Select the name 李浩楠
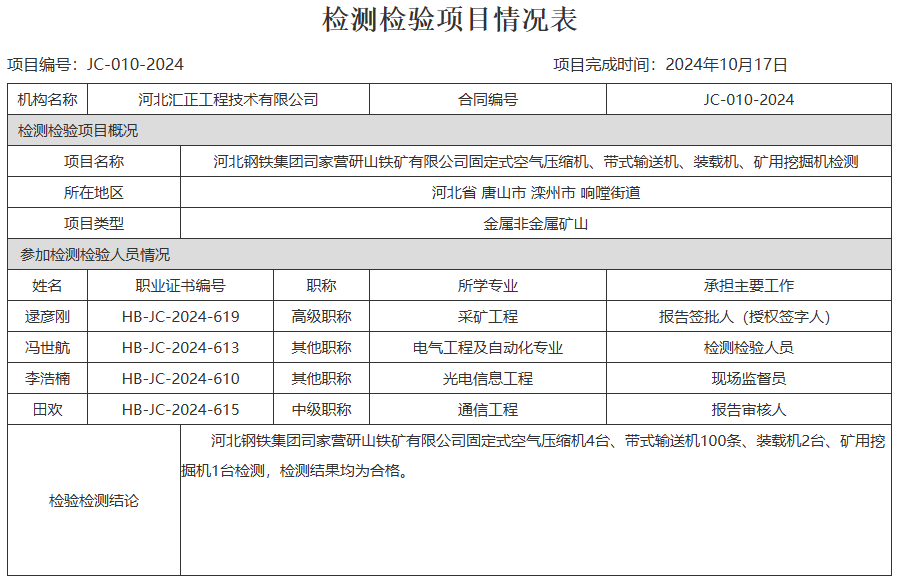The height and width of the screenshot is (581, 901). (48, 379)
